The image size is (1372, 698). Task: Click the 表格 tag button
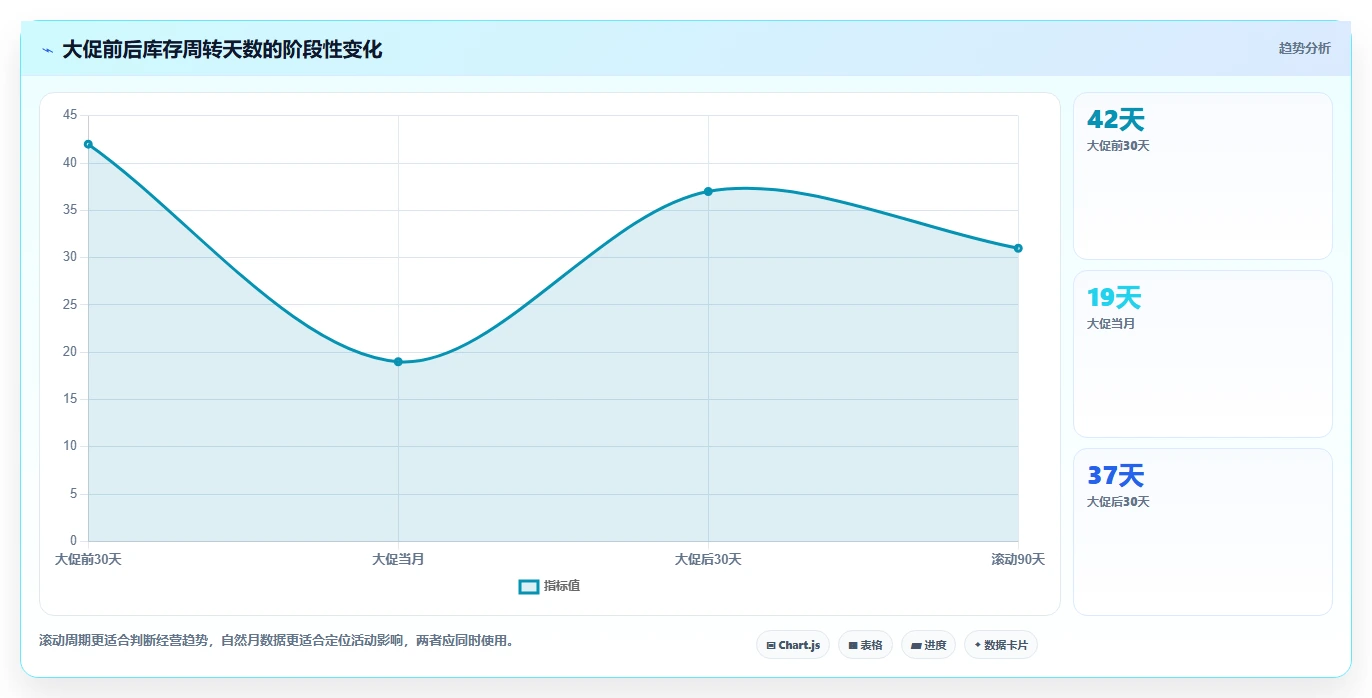coord(865,645)
